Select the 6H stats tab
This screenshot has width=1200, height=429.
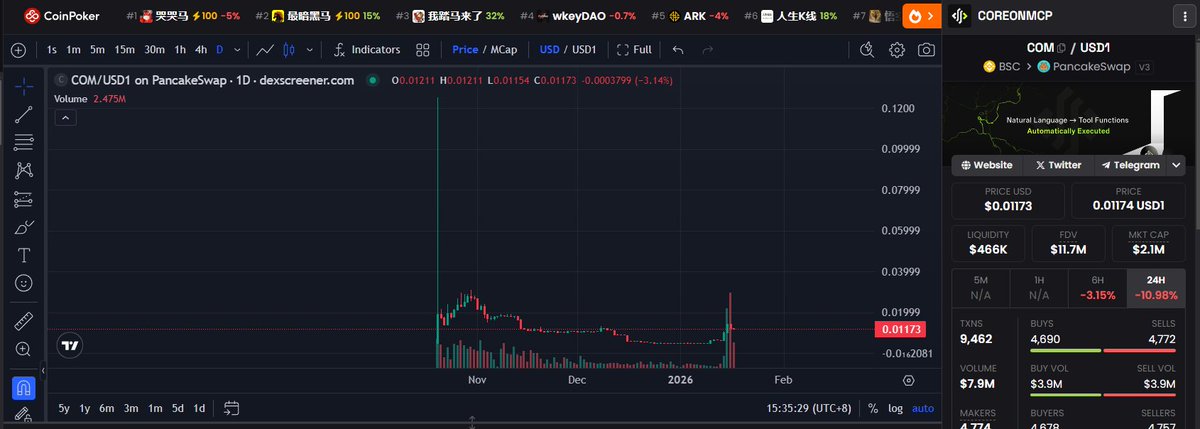pyautogui.click(x=1098, y=287)
